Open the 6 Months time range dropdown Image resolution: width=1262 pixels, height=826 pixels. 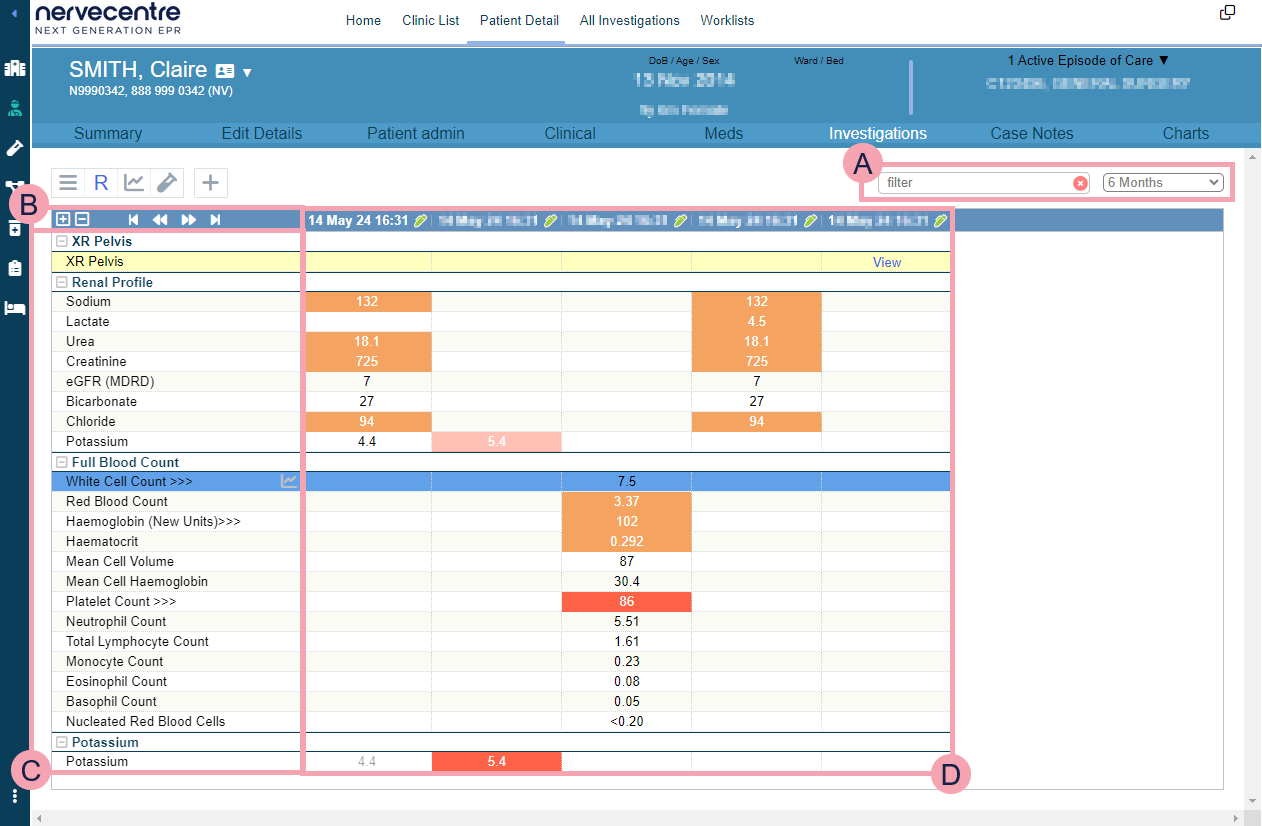point(1163,183)
